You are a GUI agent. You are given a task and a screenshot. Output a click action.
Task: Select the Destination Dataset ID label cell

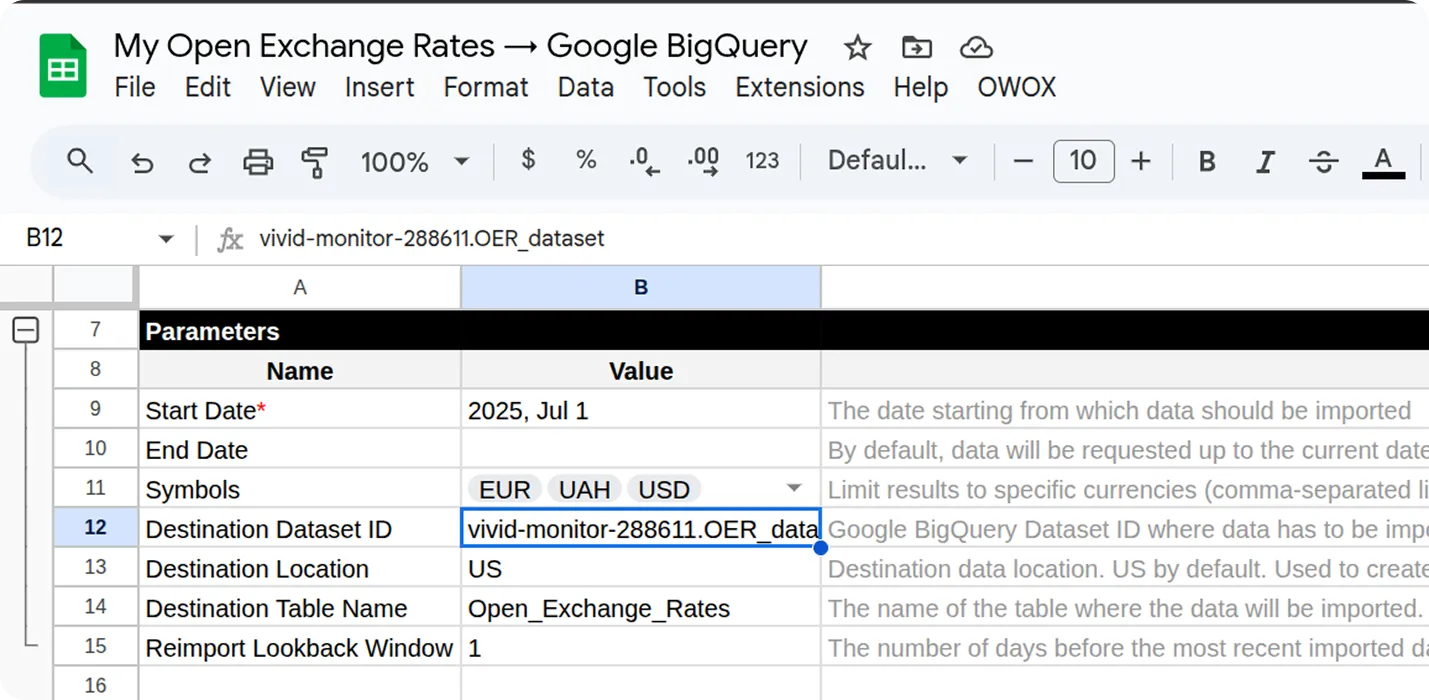(300, 528)
